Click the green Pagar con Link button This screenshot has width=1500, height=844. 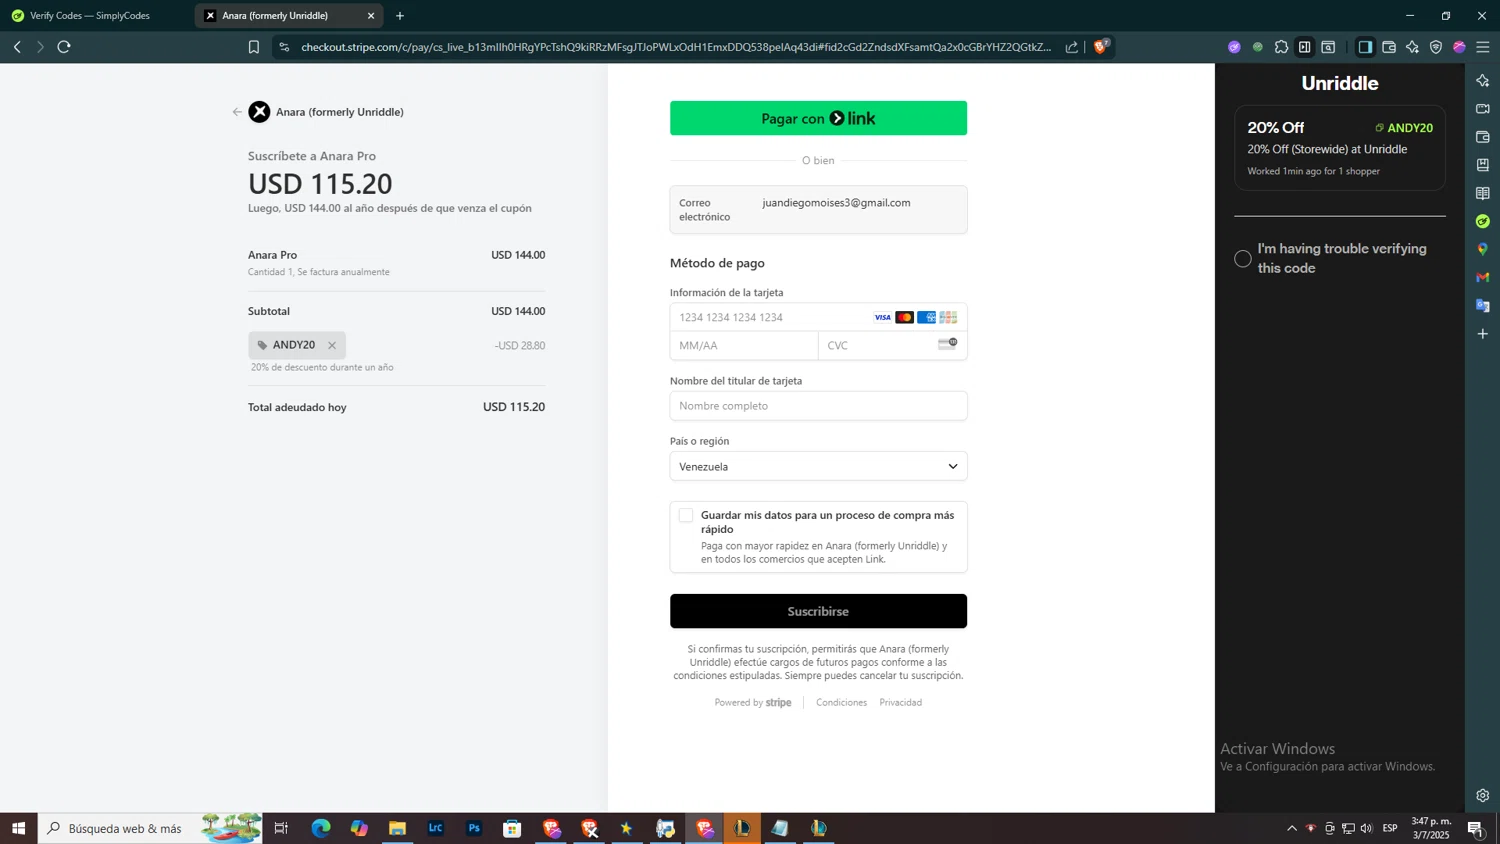tap(818, 118)
